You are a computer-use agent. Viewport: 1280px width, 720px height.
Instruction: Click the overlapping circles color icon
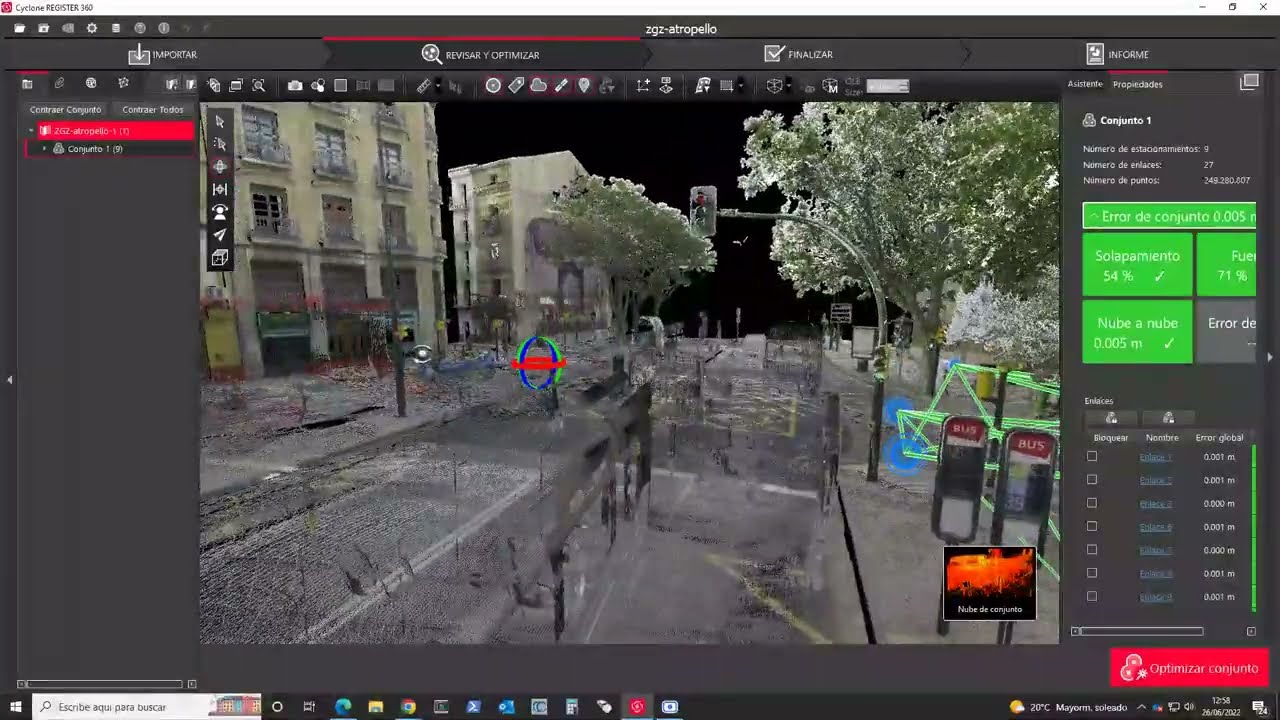click(x=318, y=86)
